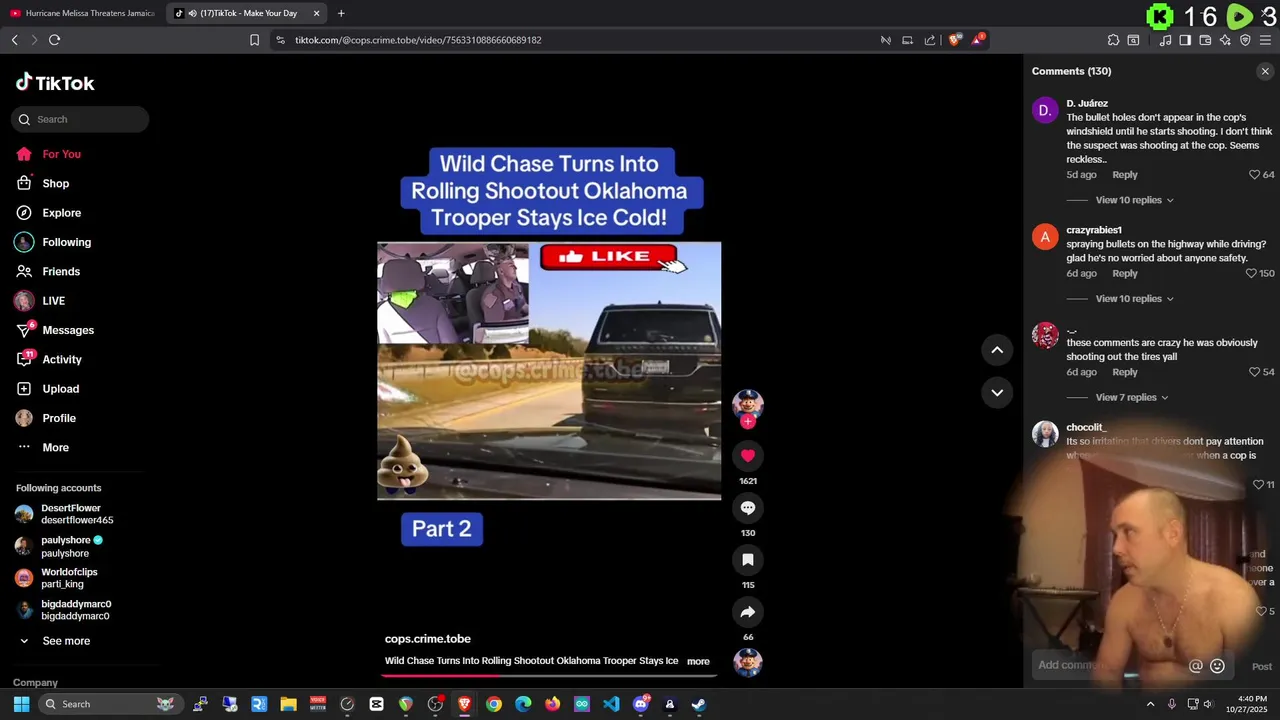Share the video using the arrow icon
This screenshot has width=1280, height=720.
747,612
